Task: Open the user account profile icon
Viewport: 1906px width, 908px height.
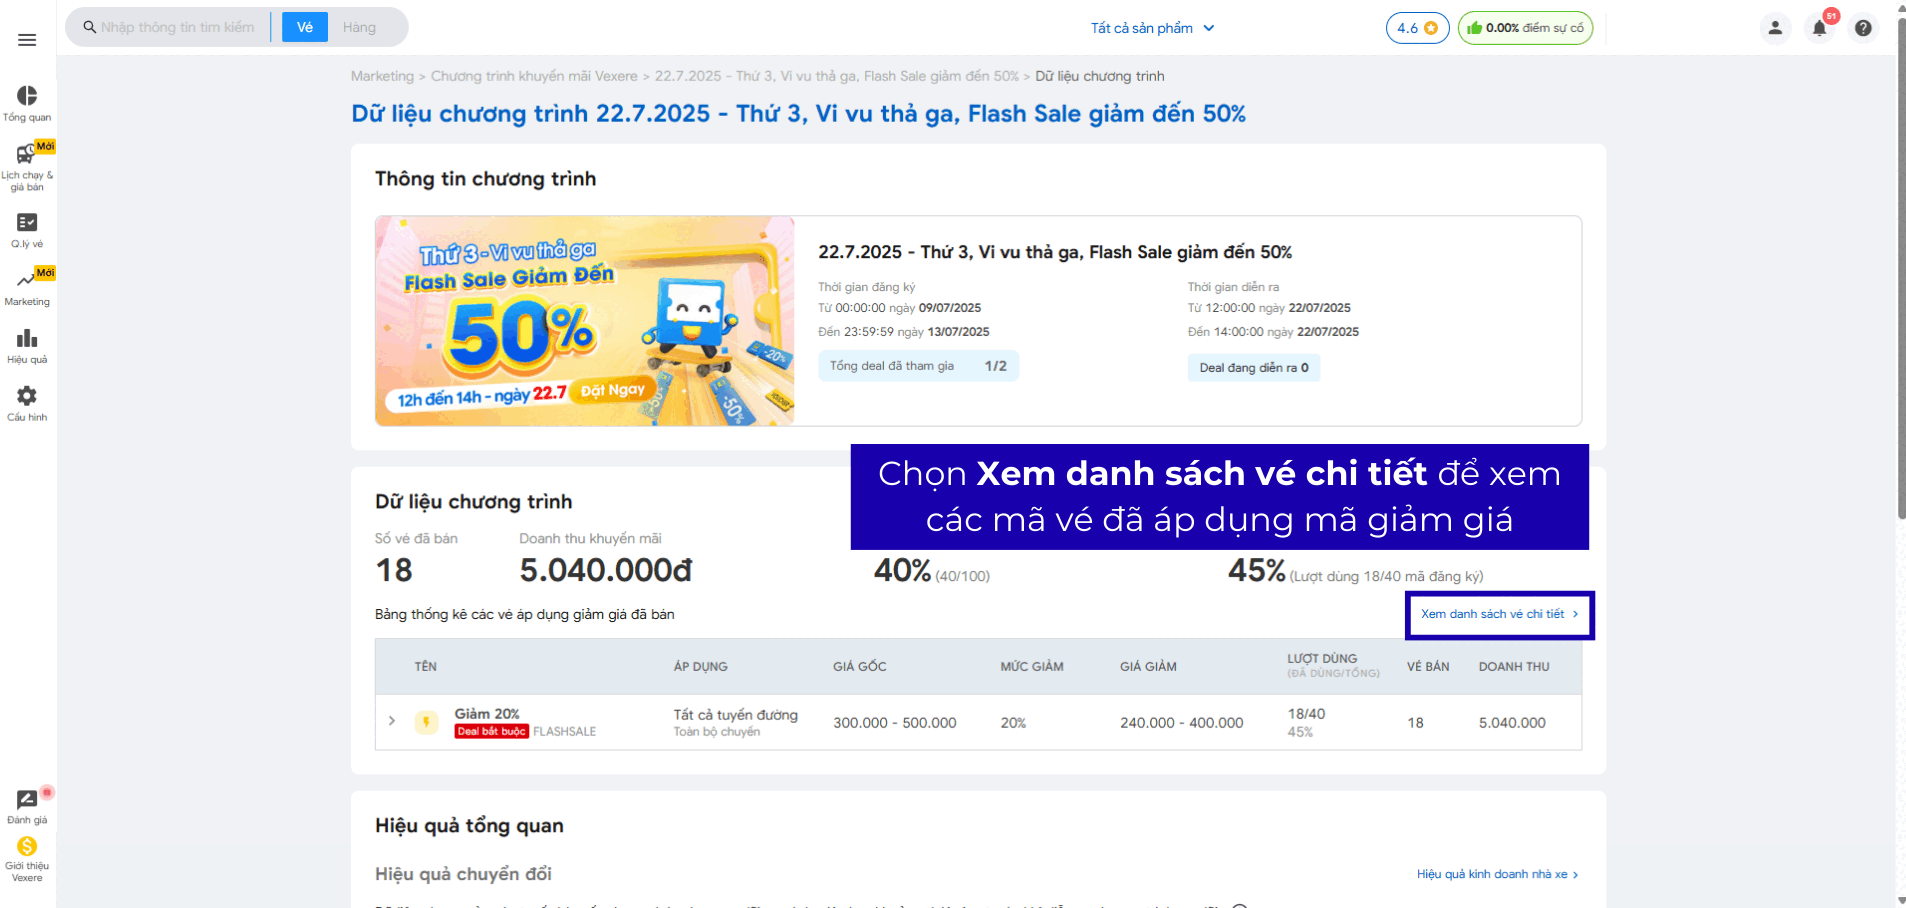Action: click(x=1775, y=28)
